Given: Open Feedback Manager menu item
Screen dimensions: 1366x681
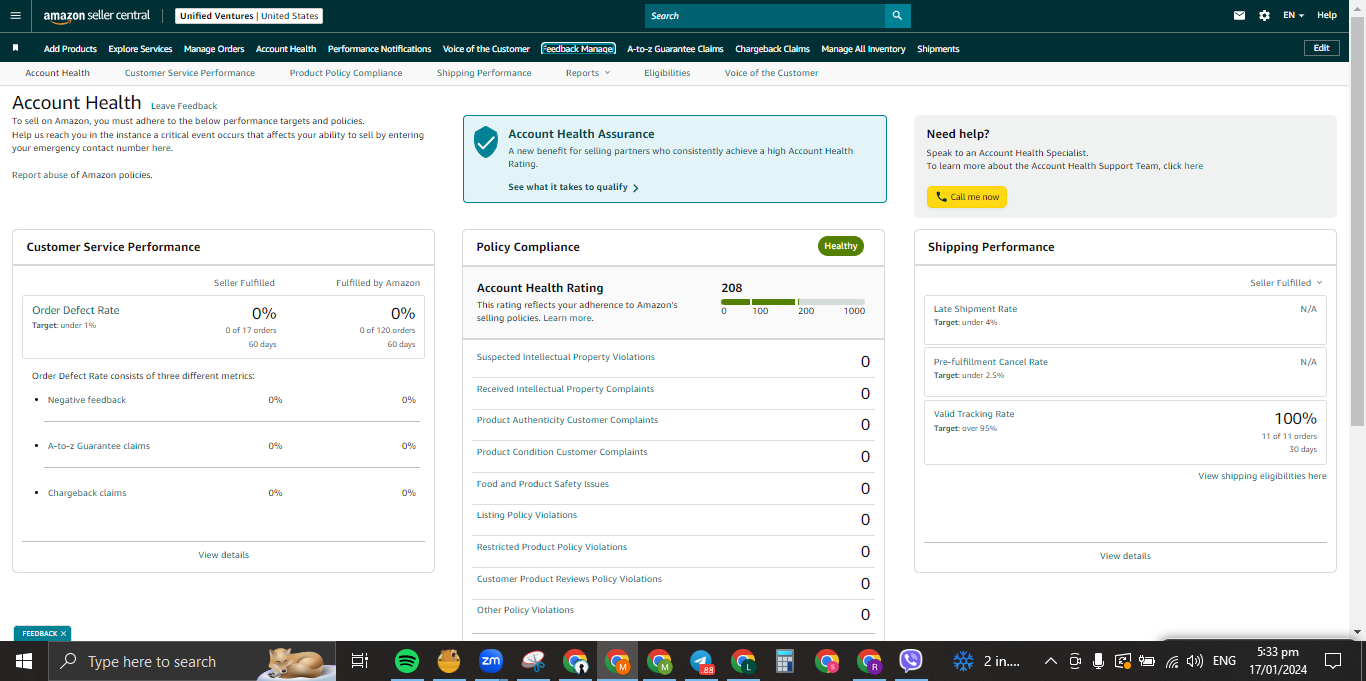Looking at the screenshot, I should click(578, 48).
